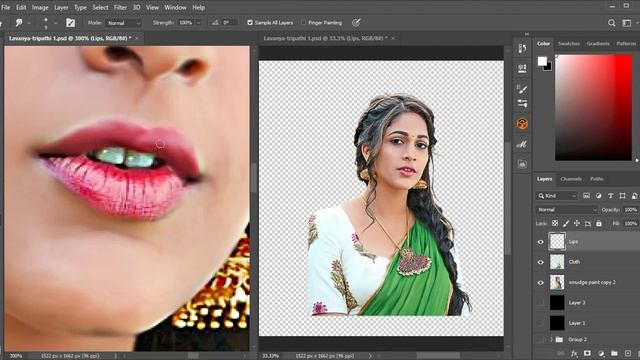Open the File menu
Screen dimensions: 640x360
tap(6, 7)
